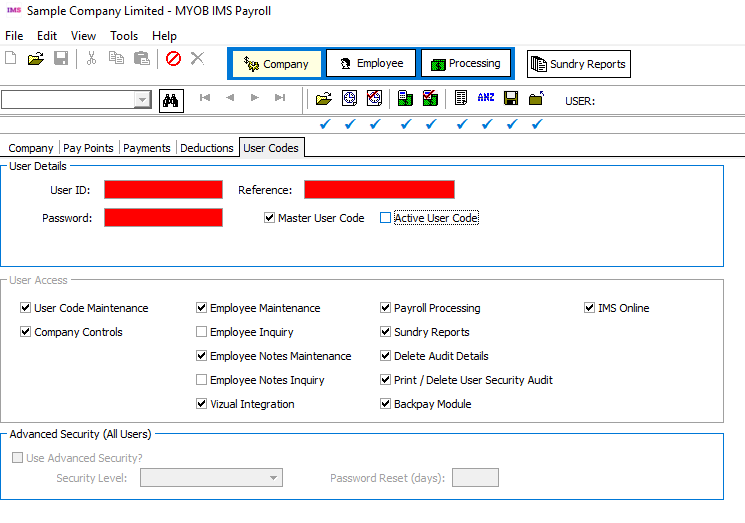Click the Paste clipboard icon
This screenshot has width=745, height=523.
[x=142, y=58]
